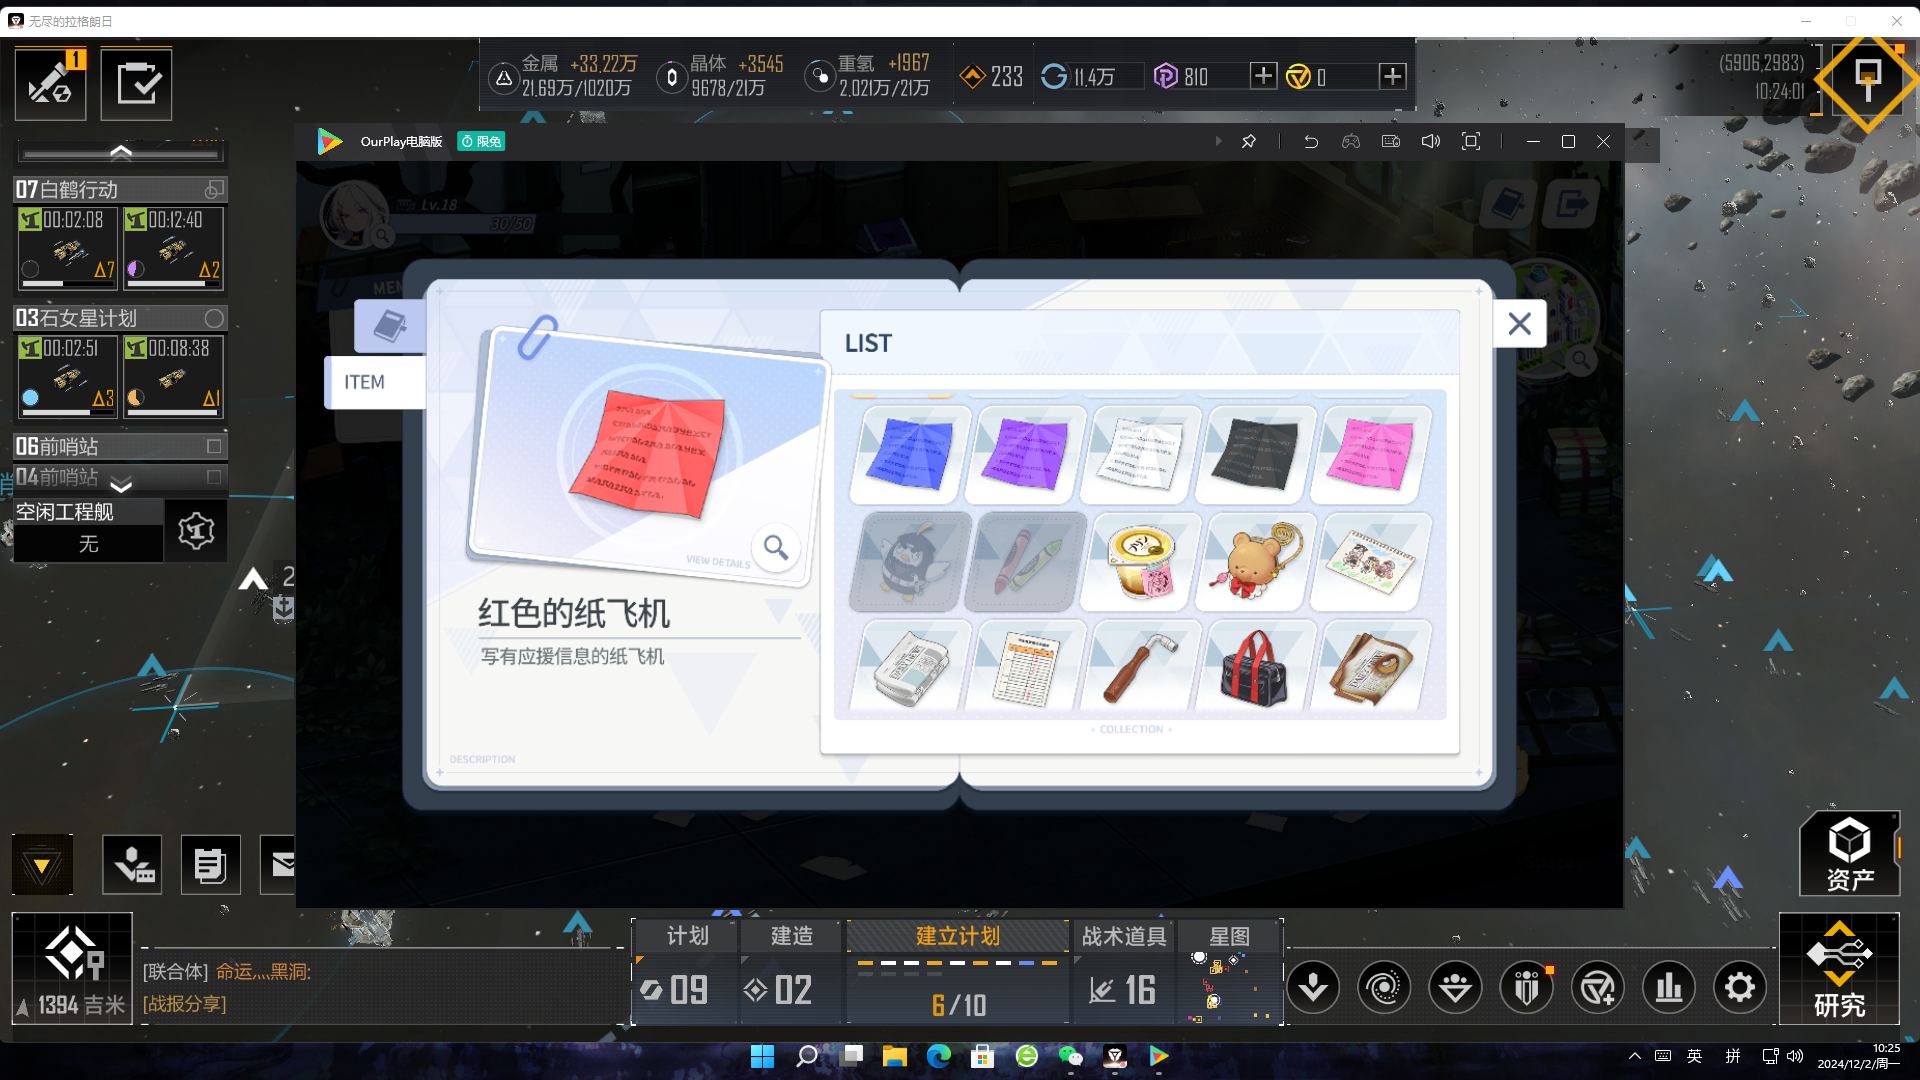Click the statistics bar chart icon
Viewport: 1920px width, 1080px height.
click(1669, 988)
